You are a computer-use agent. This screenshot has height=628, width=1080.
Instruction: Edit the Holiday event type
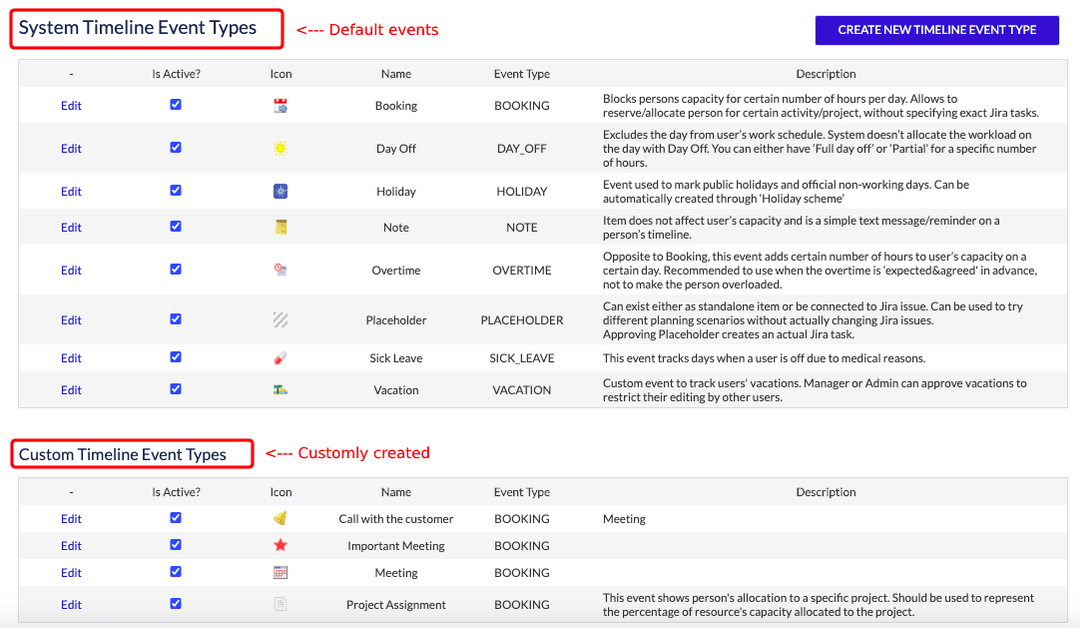[x=71, y=191]
